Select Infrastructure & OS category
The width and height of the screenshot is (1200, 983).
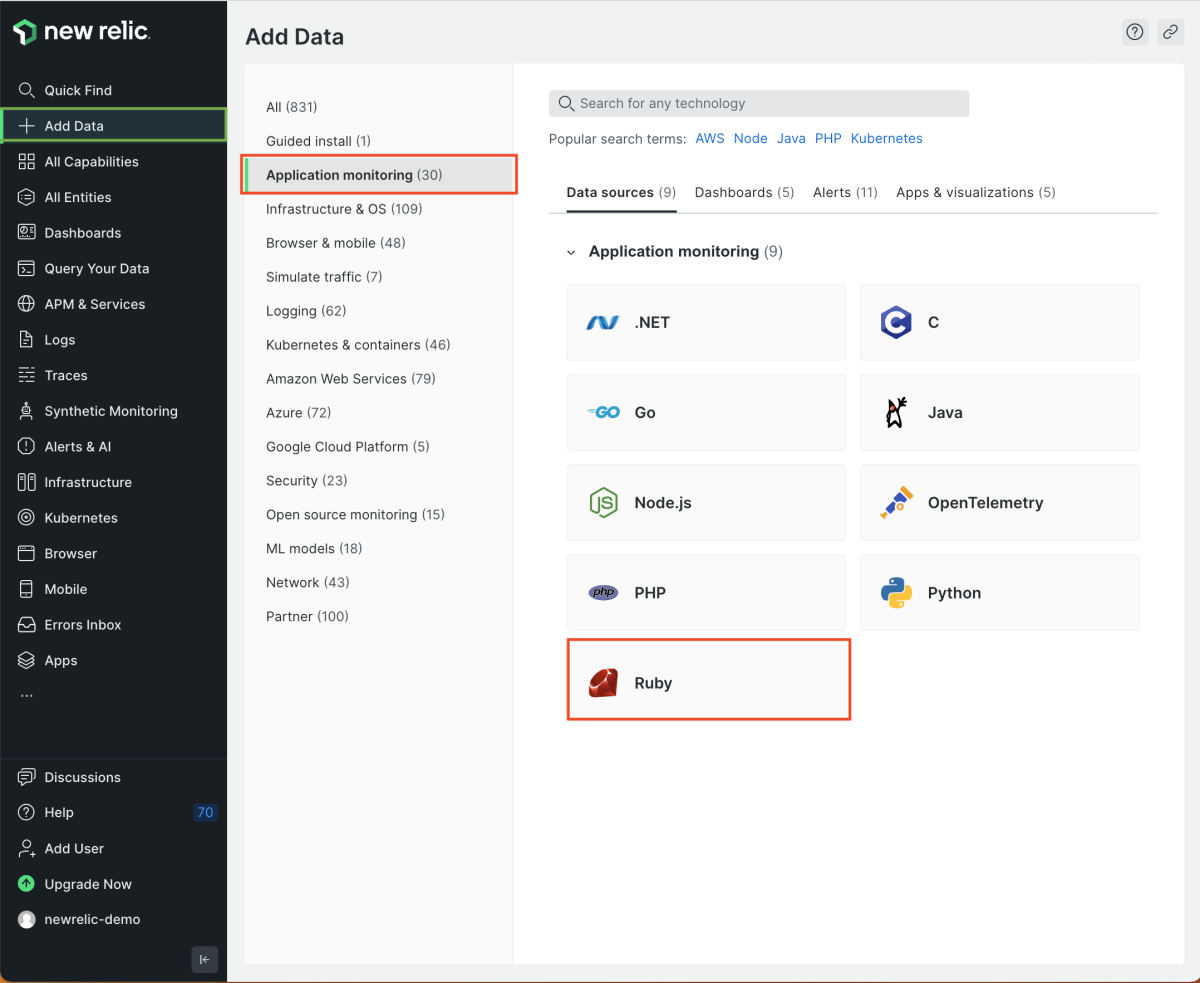click(344, 209)
